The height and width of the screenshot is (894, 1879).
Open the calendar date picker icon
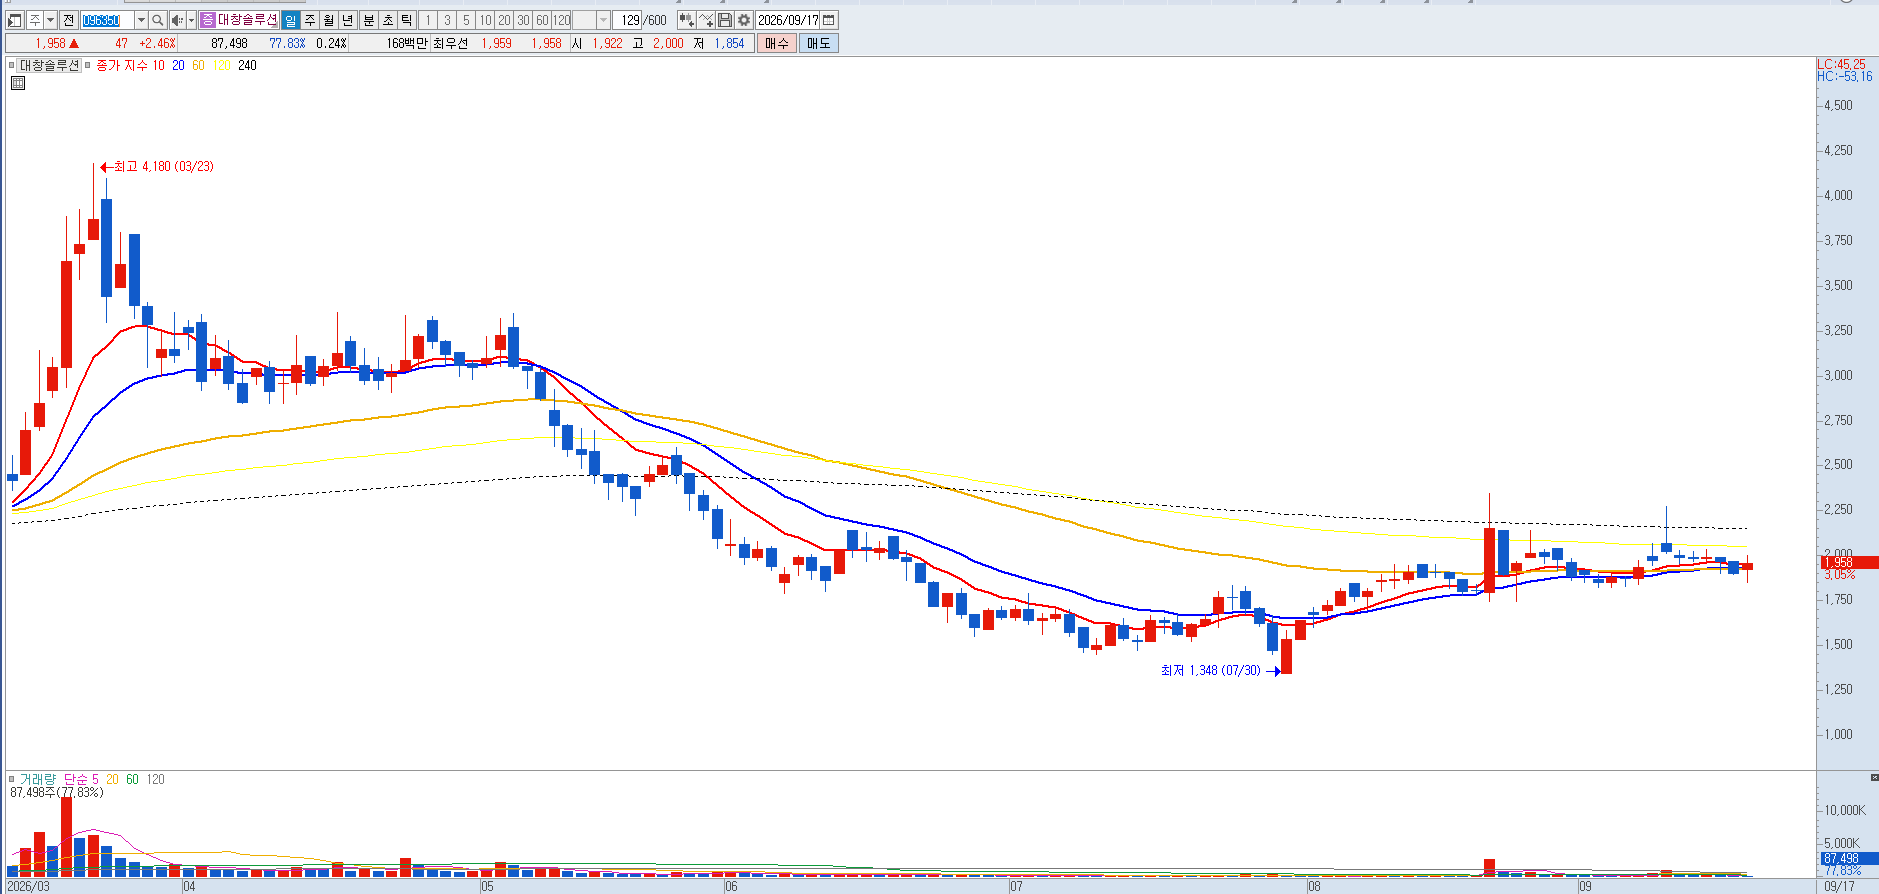click(829, 20)
